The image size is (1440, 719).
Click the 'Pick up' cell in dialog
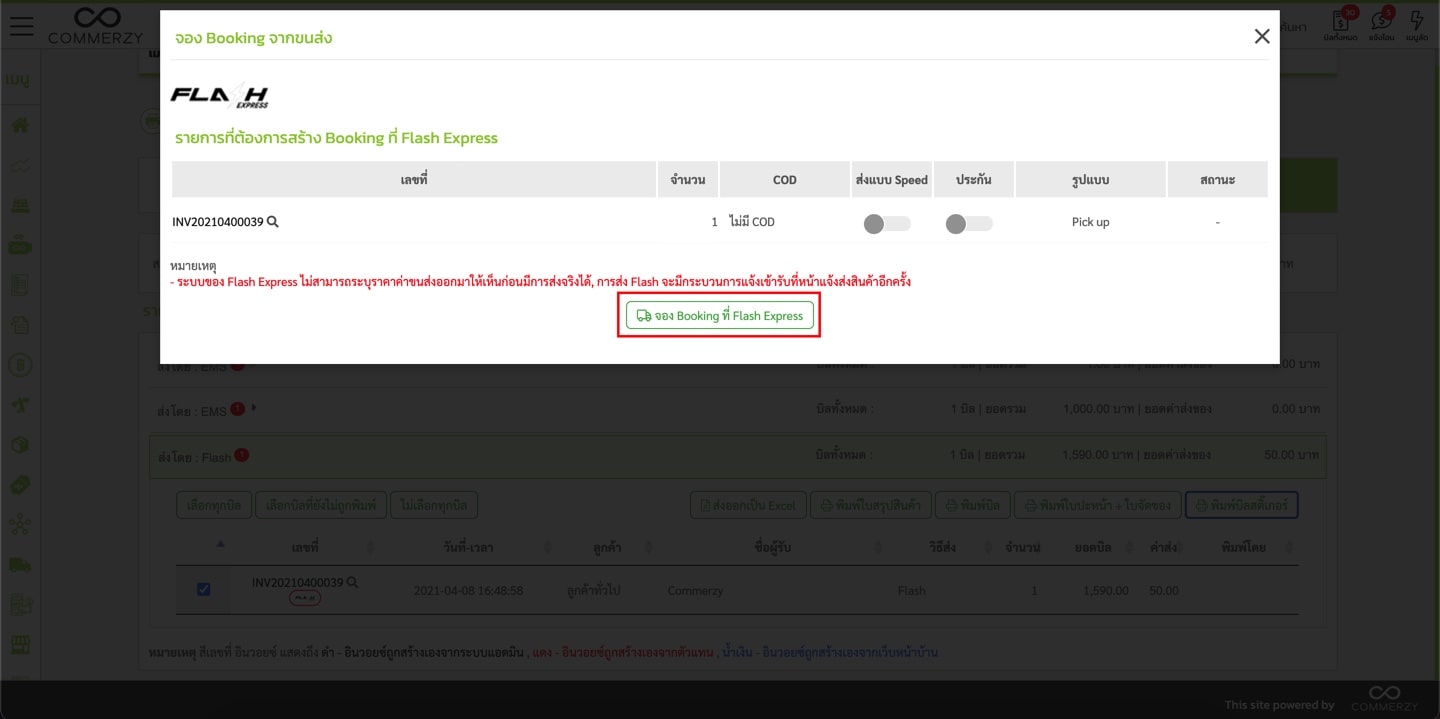point(1090,222)
